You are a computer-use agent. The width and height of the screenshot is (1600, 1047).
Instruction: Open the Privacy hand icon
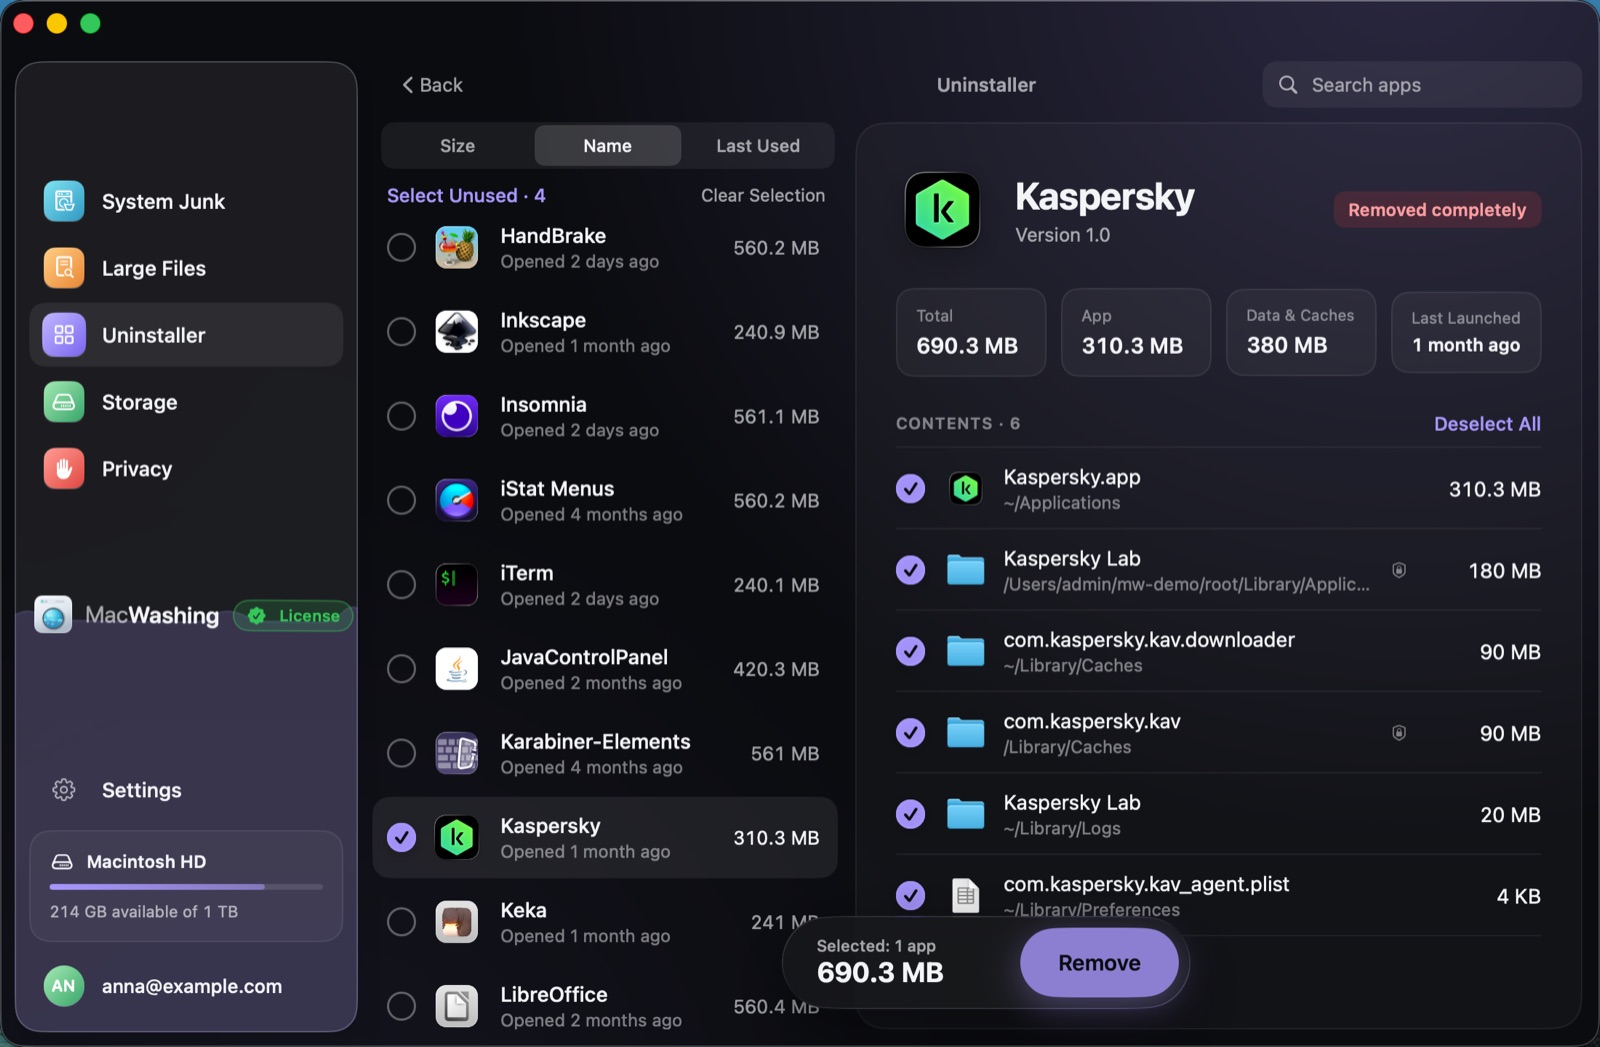(64, 469)
